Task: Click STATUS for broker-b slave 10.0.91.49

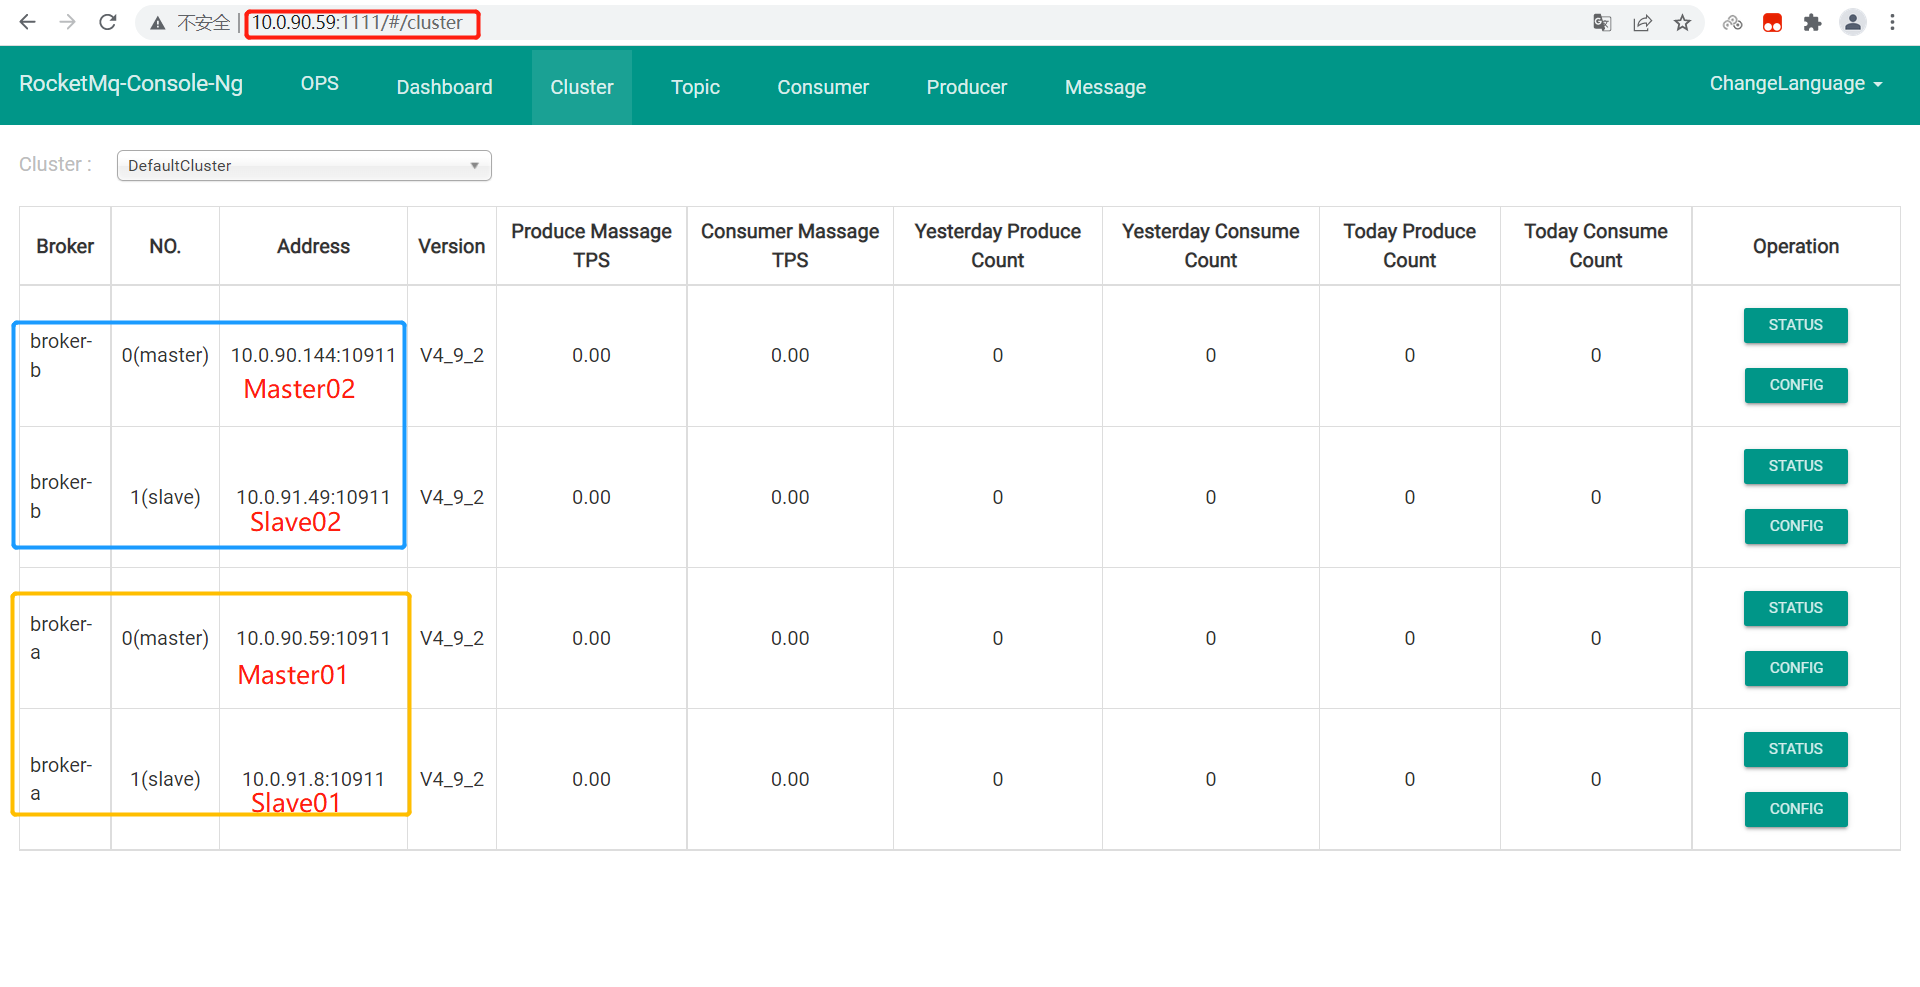Action: (1795, 466)
